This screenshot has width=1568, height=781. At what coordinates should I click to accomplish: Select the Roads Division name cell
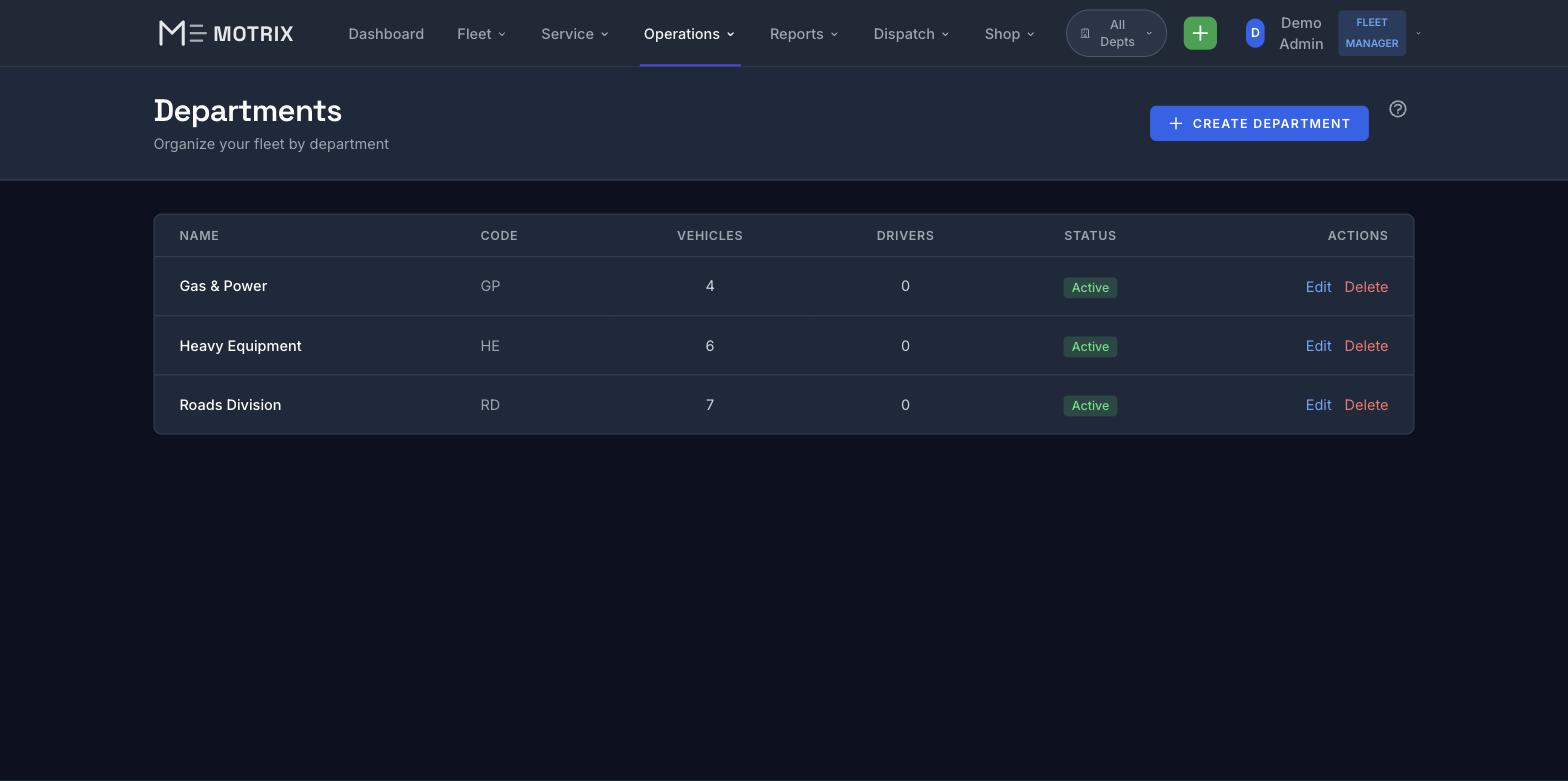[x=230, y=405]
